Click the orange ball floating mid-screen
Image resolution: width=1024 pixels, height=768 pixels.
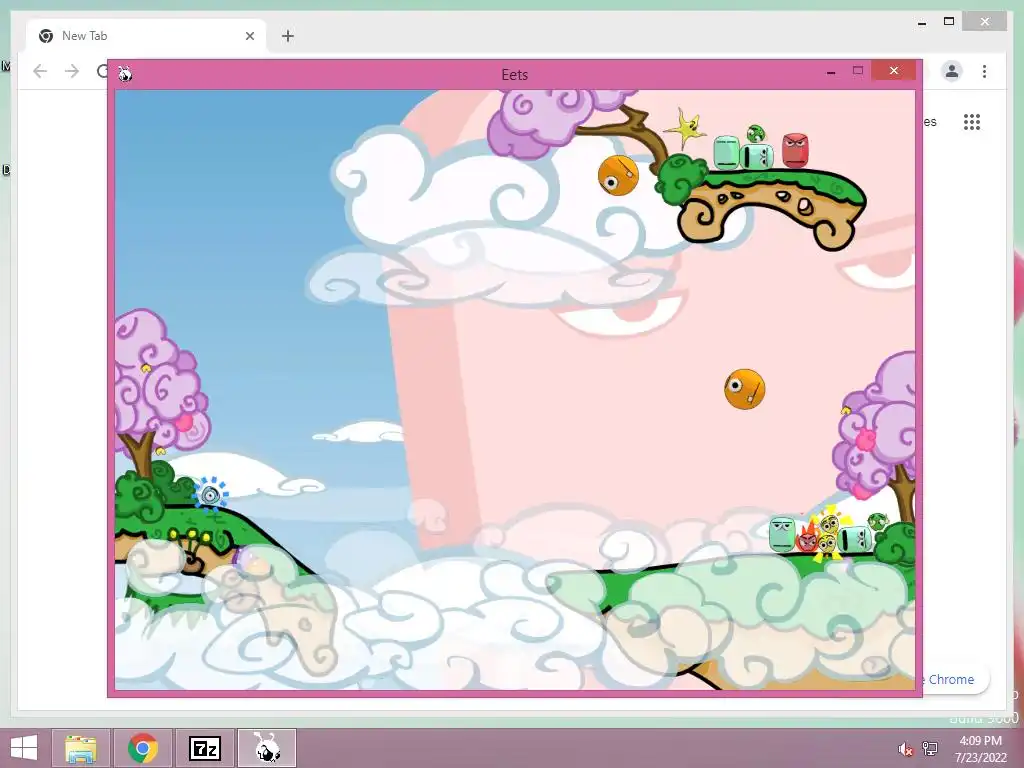[x=744, y=389]
